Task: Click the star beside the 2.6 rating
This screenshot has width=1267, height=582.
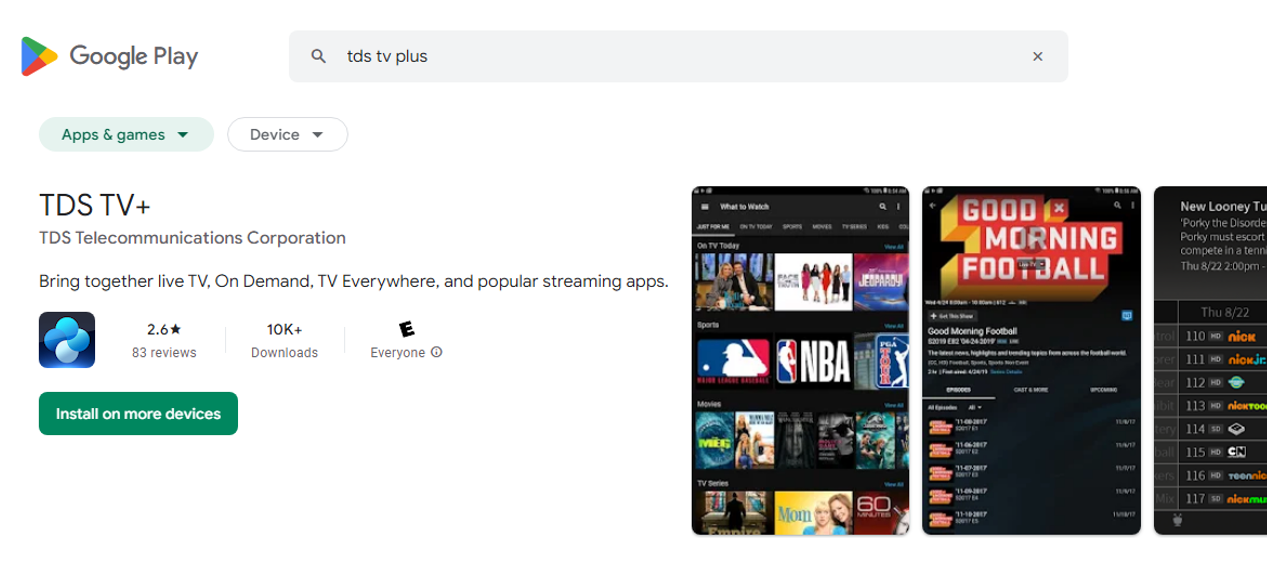Action: (x=176, y=331)
